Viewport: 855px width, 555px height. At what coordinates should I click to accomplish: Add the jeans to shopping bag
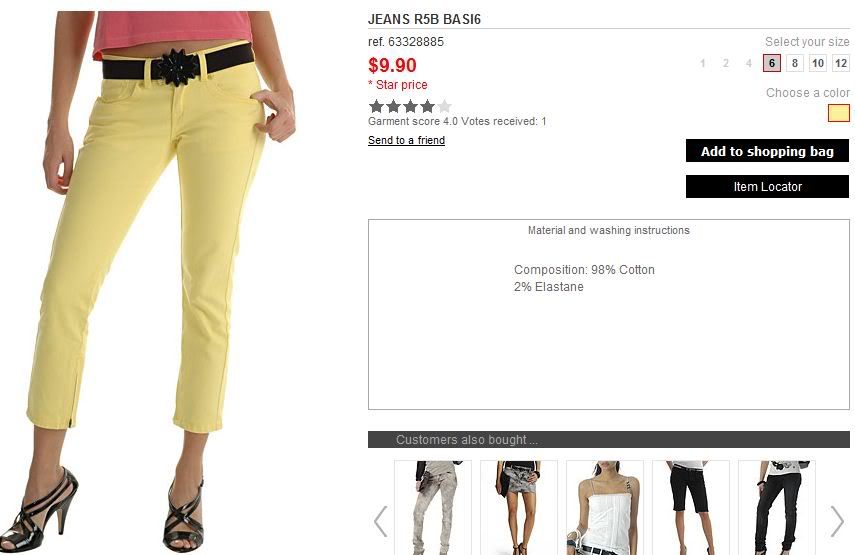(x=767, y=151)
